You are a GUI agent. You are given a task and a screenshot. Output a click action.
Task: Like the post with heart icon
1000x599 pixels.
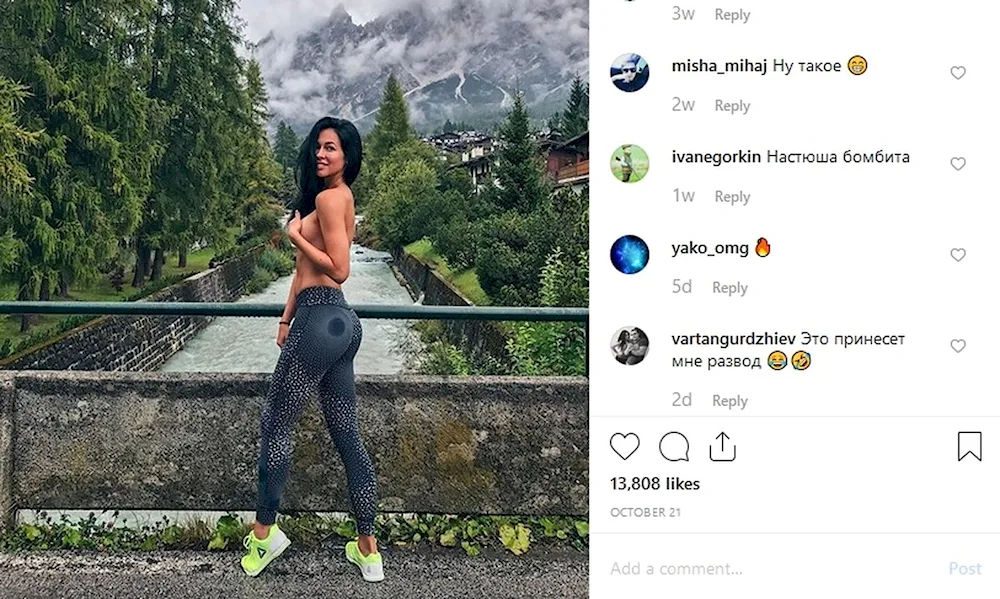coord(624,446)
